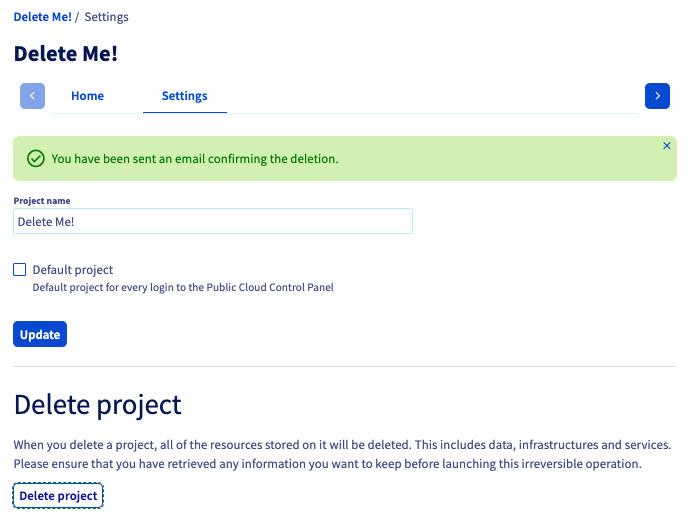Click the outlined Delete project button
This screenshot has height=515, width=688.
58,496
